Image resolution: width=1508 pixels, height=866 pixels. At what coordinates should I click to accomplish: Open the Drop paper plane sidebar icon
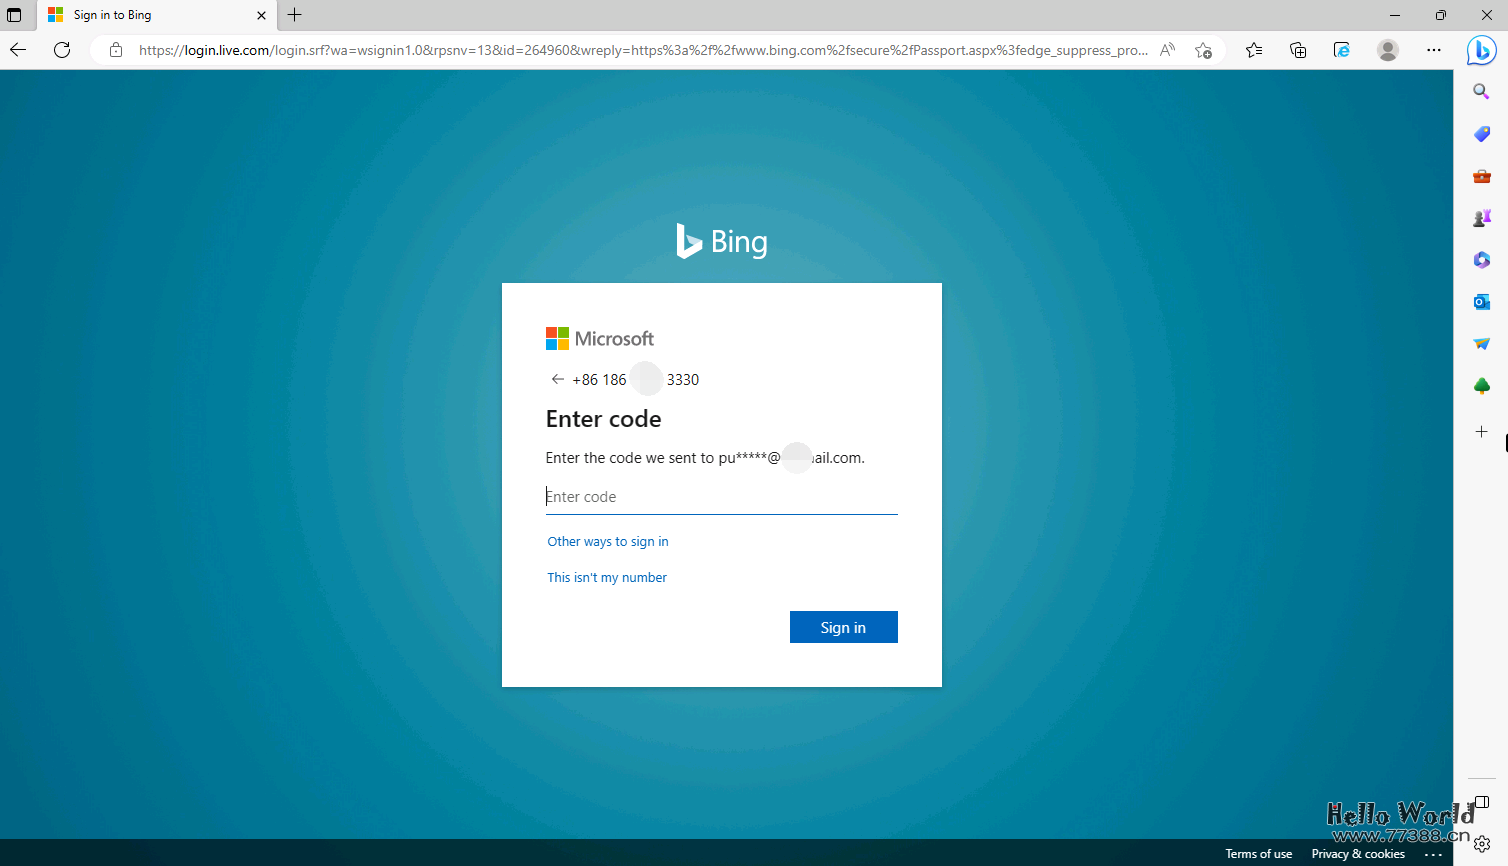point(1481,344)
